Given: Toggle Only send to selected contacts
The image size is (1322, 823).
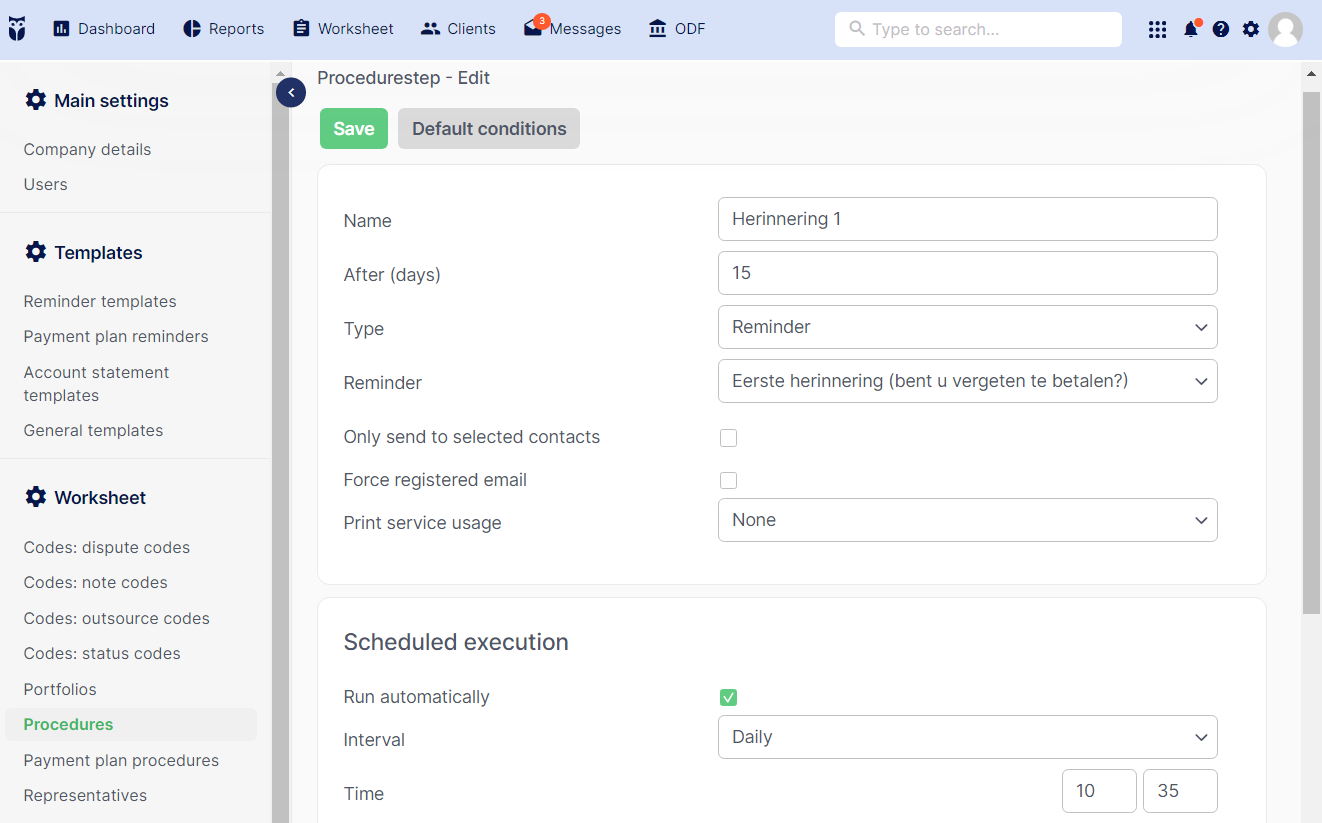Looking at the screenshot, I should point(729,438).
